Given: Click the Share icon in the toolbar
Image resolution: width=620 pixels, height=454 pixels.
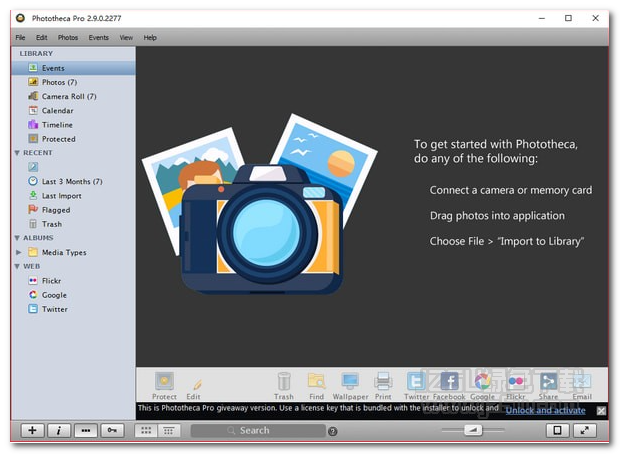Looking at the screenshot, I should (x=548, y=381).
